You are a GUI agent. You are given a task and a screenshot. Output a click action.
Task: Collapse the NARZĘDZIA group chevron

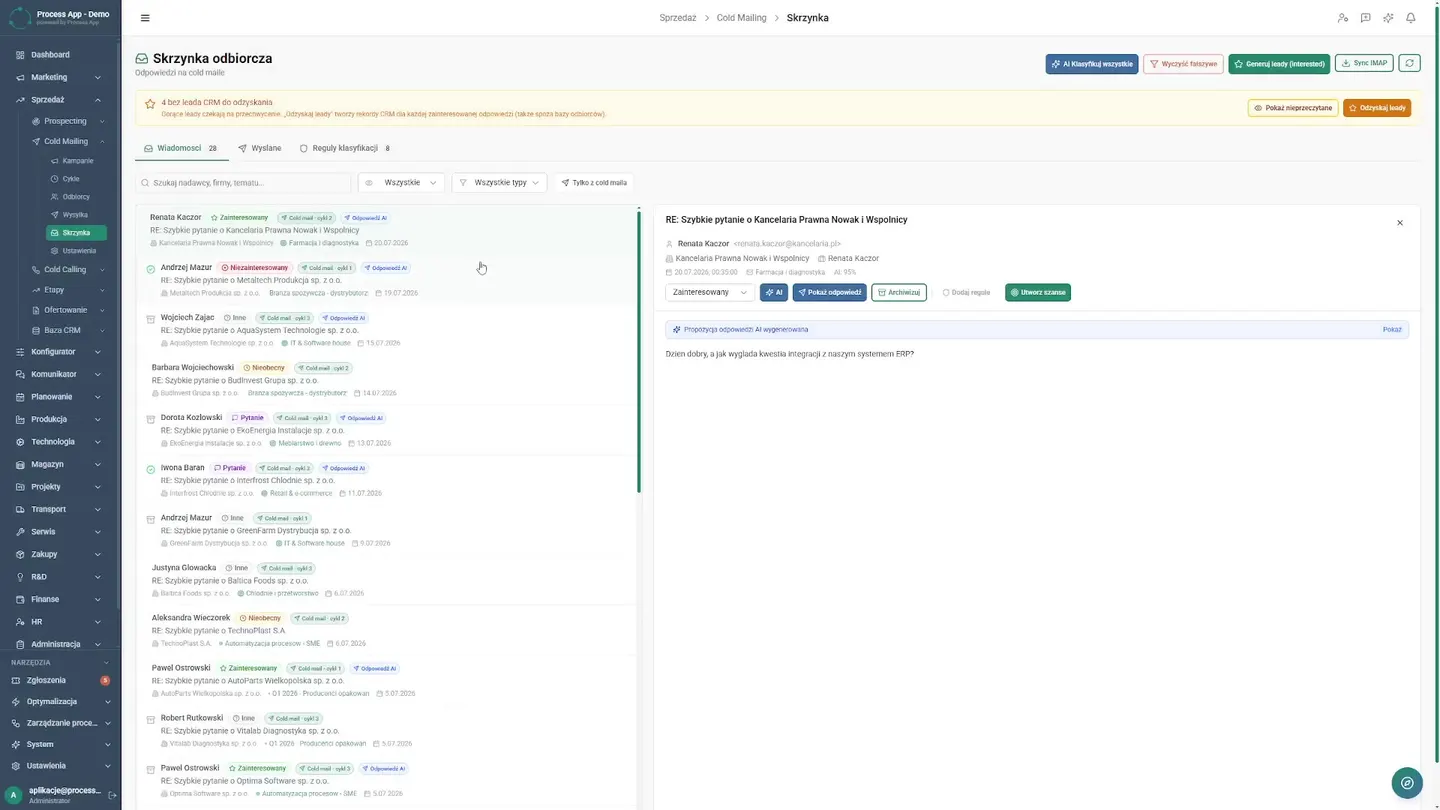pyautogui.click(x=107, y=662)
